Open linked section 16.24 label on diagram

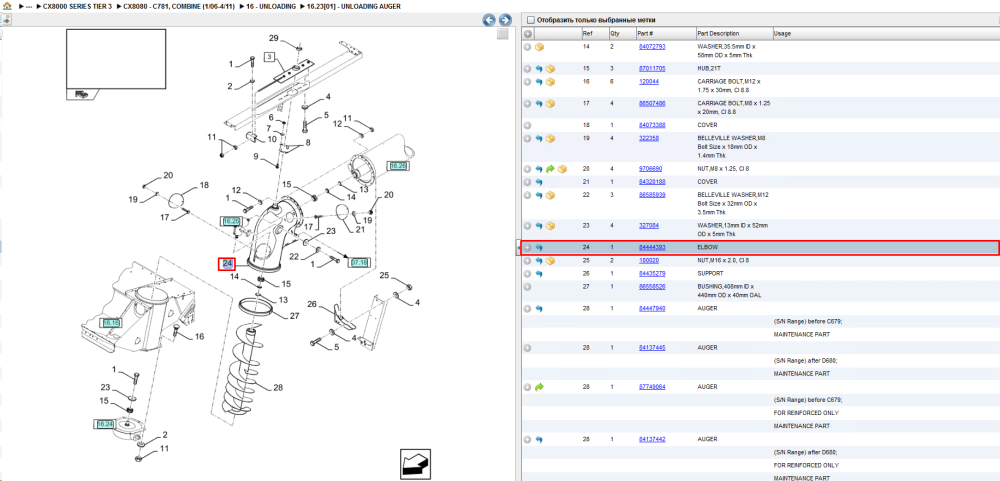105,424
